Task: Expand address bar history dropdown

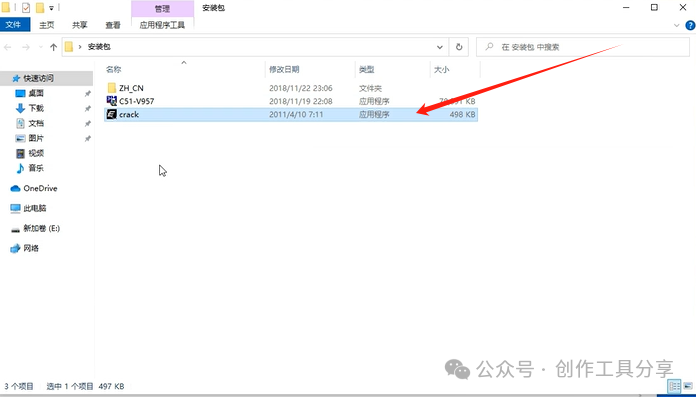Action: click(x=439, y=47)
